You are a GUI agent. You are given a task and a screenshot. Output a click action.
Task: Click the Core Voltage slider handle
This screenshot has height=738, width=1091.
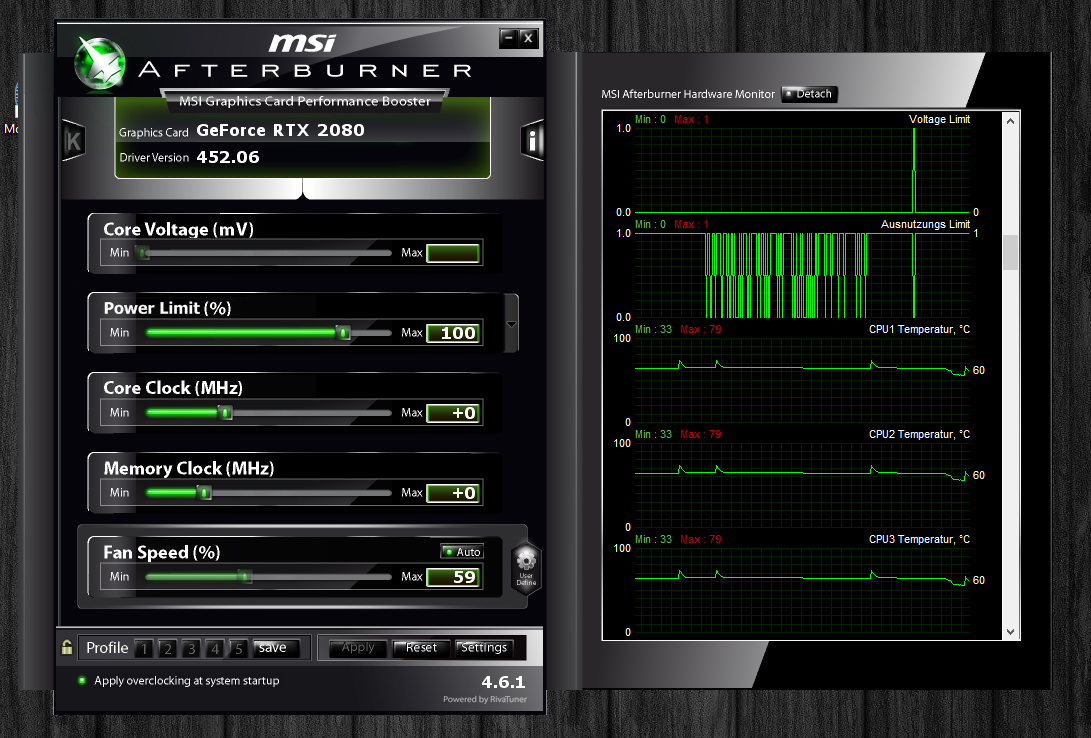tap(143, 253)
